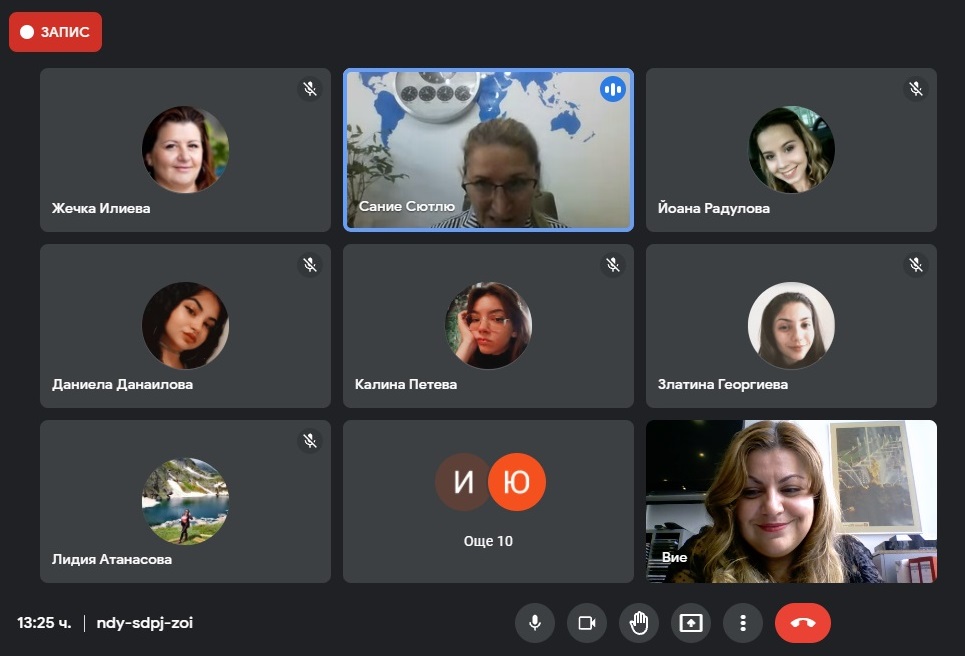
Task: Select Даниела Данаилова's profile photo
Action: (185, 326)
